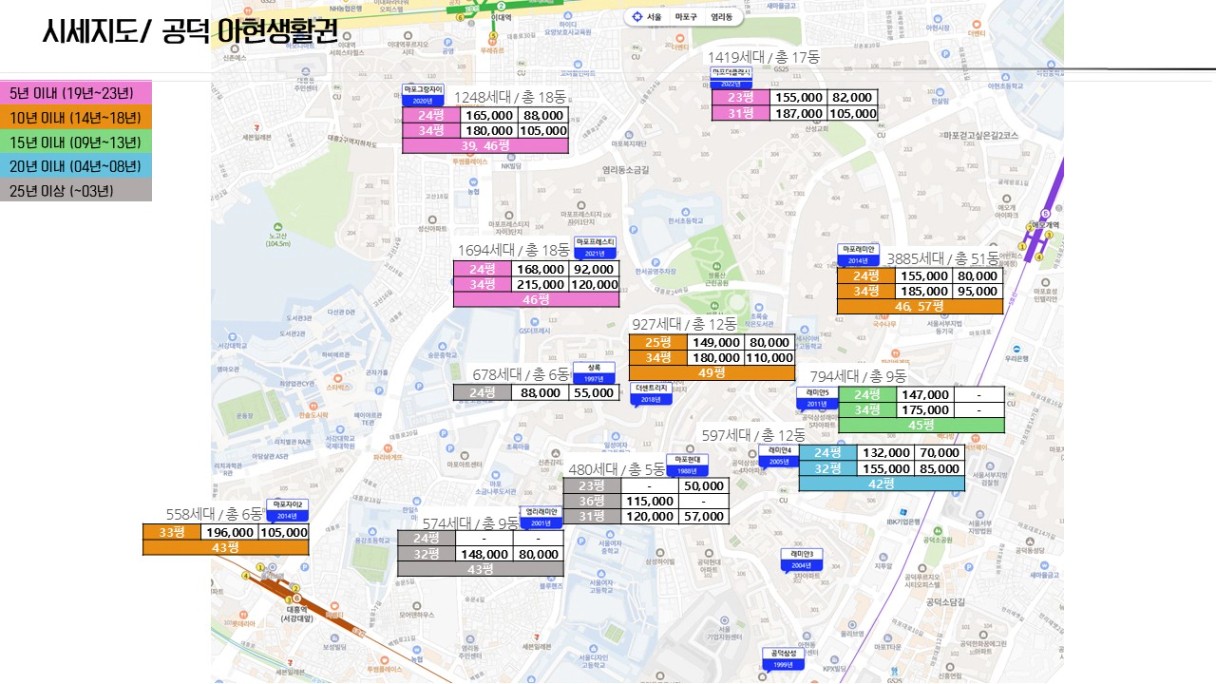The height and width of the screenshot is (684, 1216).
Task: Open the 래미안4 2005년 map marker
Action: click(779, 456)
